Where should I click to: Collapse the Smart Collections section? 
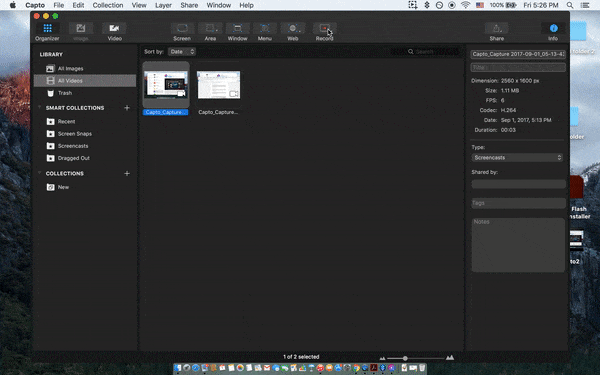point(39,108)
